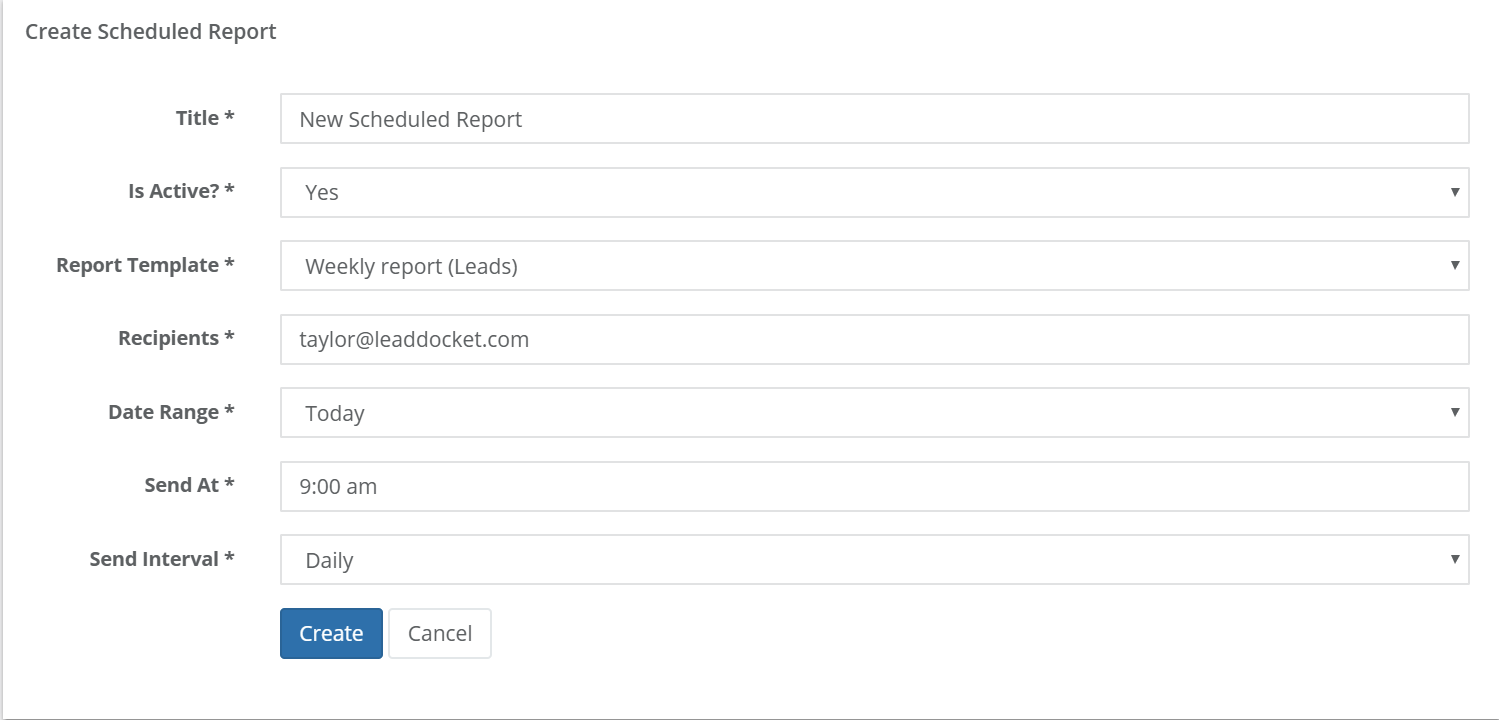Screen dimensions: 1499x720
Task: Click the "Recipients *" label
Action: pos(176,338)
